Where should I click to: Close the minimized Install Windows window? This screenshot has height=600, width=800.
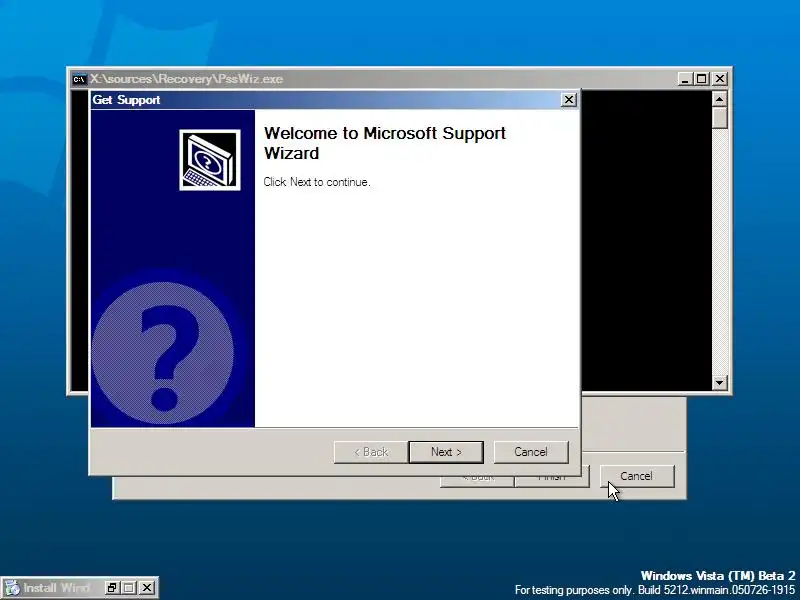point(146,588)
